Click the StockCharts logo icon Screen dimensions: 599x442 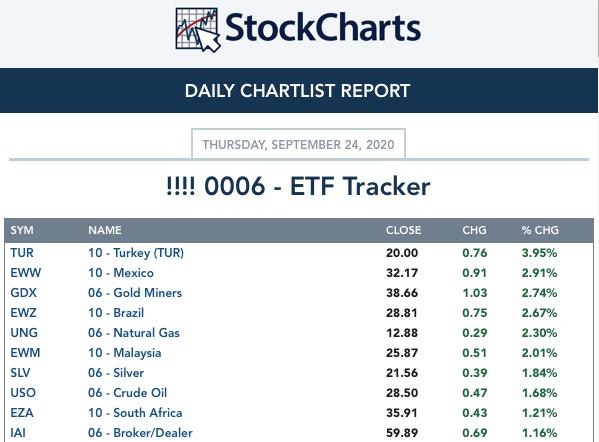pos(198,30)
